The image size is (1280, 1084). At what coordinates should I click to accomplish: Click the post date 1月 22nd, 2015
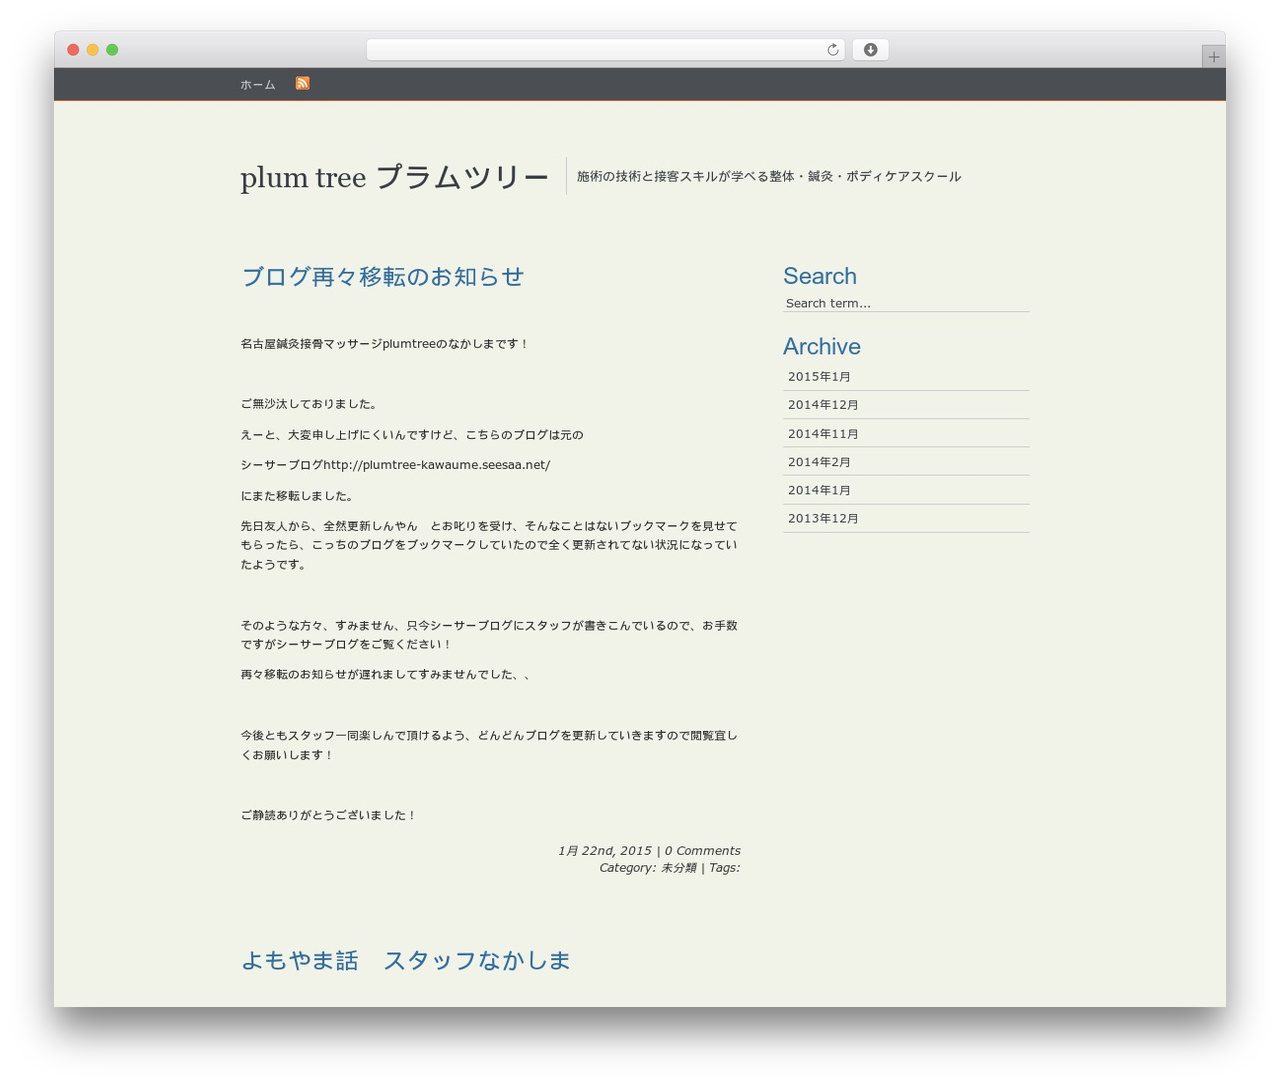click(x=605, y=851)
